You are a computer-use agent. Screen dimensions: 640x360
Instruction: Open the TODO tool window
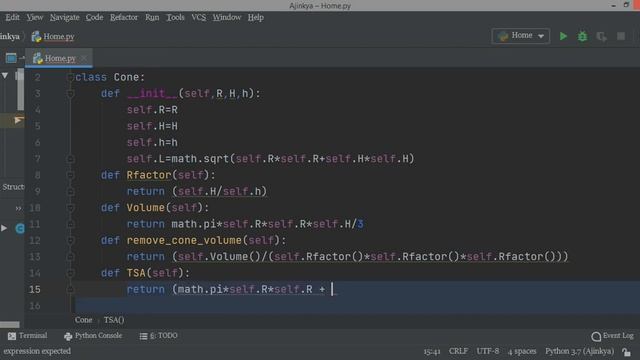coord(158,336)
